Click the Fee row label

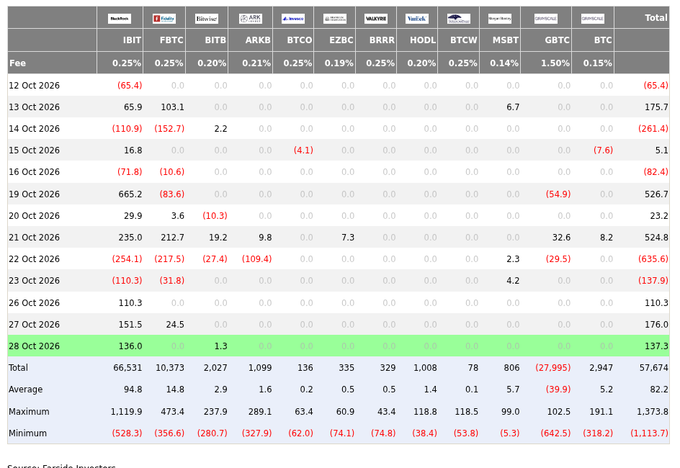(17, 63)
